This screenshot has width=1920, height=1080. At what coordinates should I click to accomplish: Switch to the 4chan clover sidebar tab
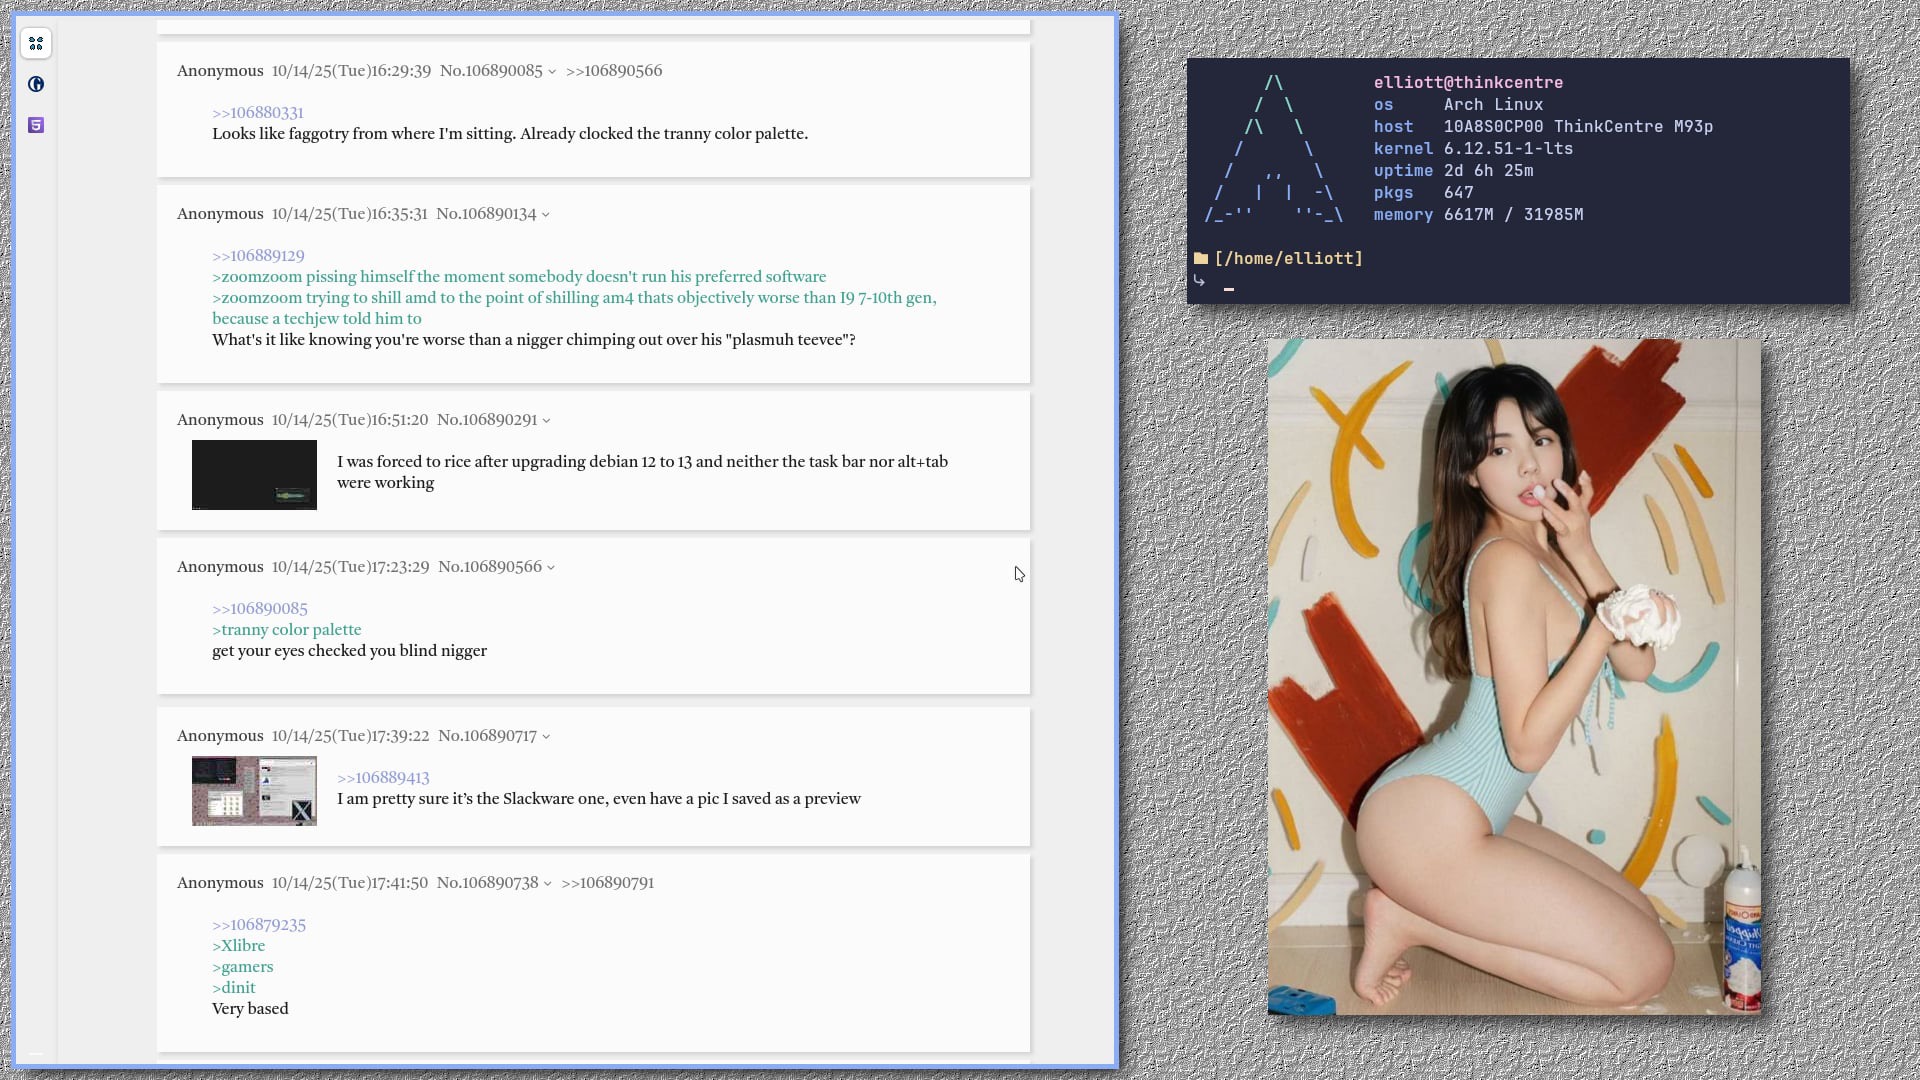coord(36,43)
